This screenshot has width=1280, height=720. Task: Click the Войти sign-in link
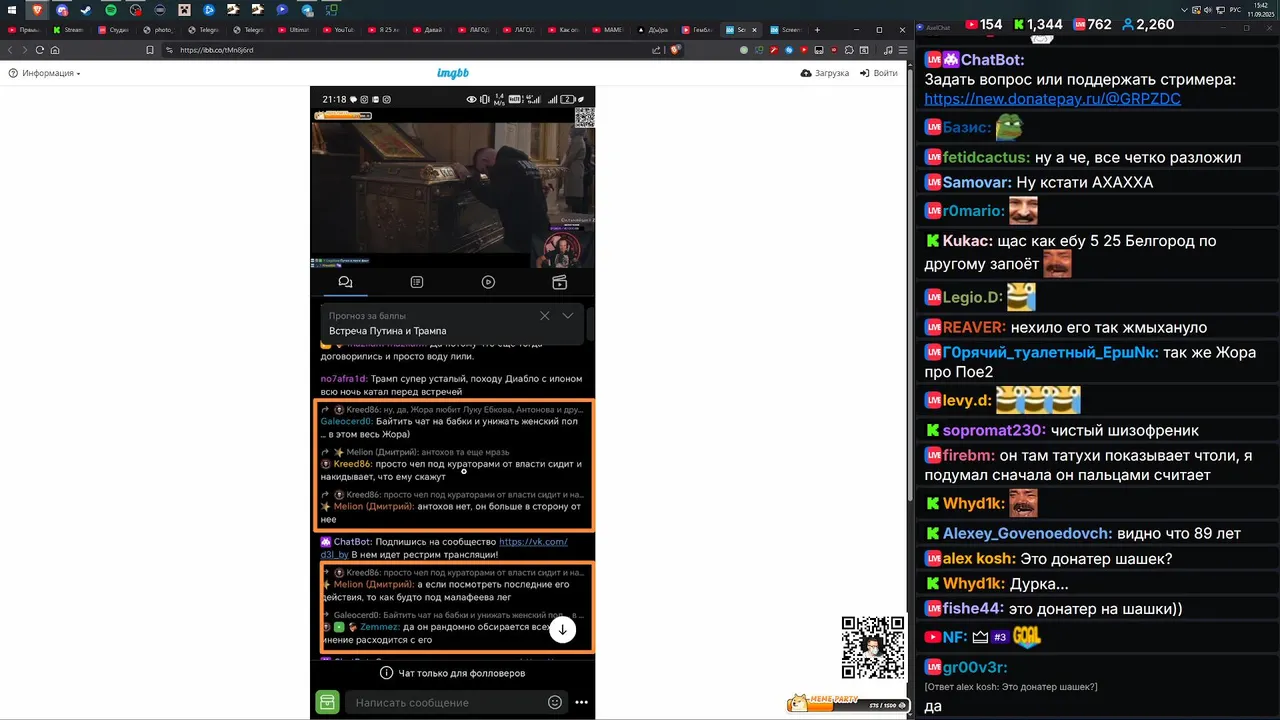tap(879, 73)
